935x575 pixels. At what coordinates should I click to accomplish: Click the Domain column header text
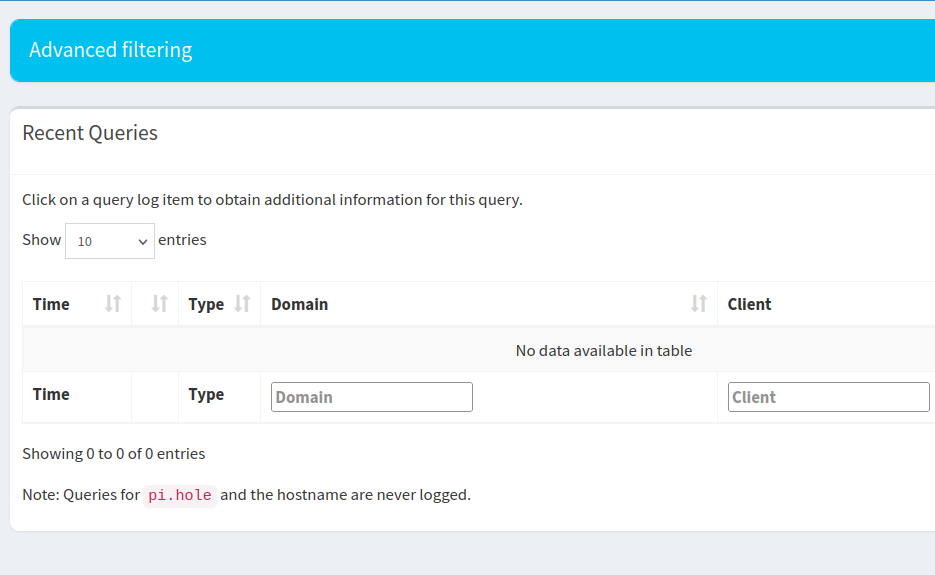(300, 304)
